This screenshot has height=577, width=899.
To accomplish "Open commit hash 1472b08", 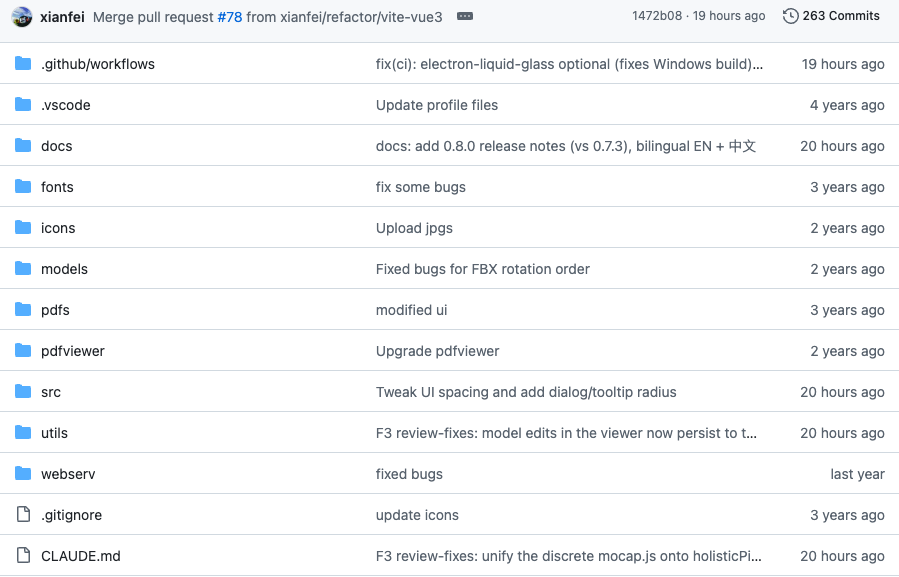I will pyautogui.click(x=657, y=16).
